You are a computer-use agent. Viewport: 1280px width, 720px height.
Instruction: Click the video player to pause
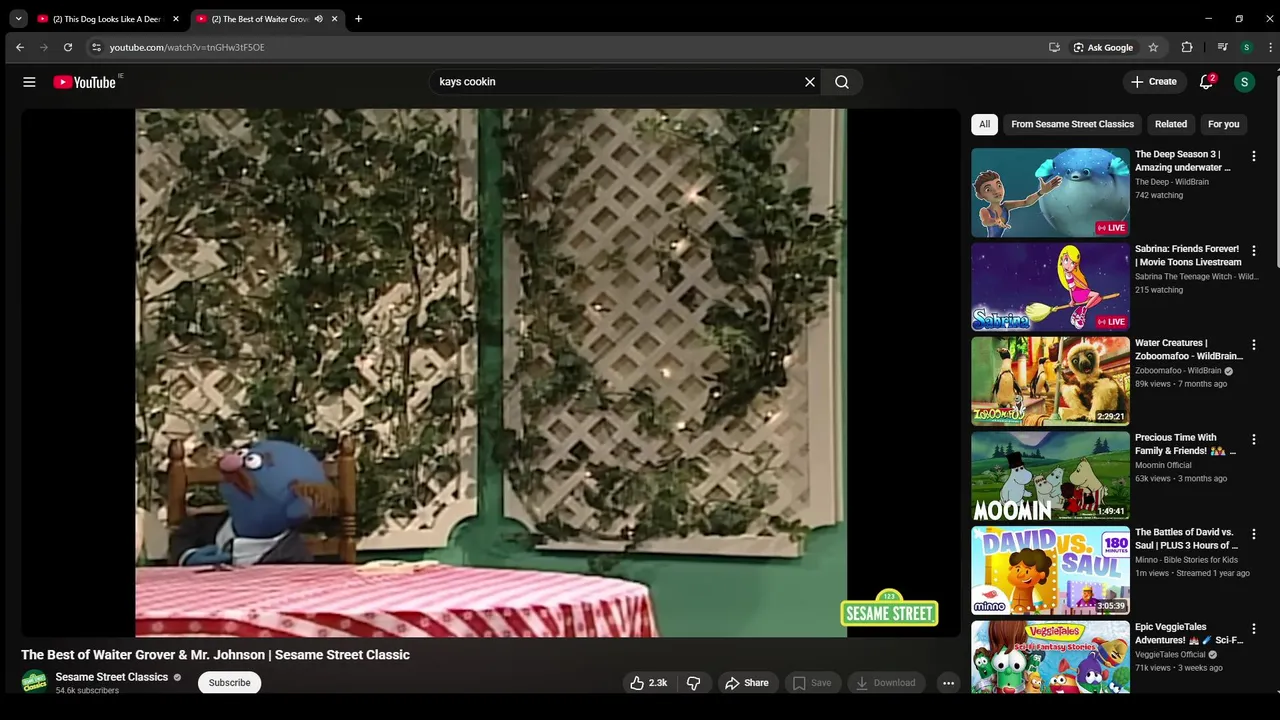(491, 372)
